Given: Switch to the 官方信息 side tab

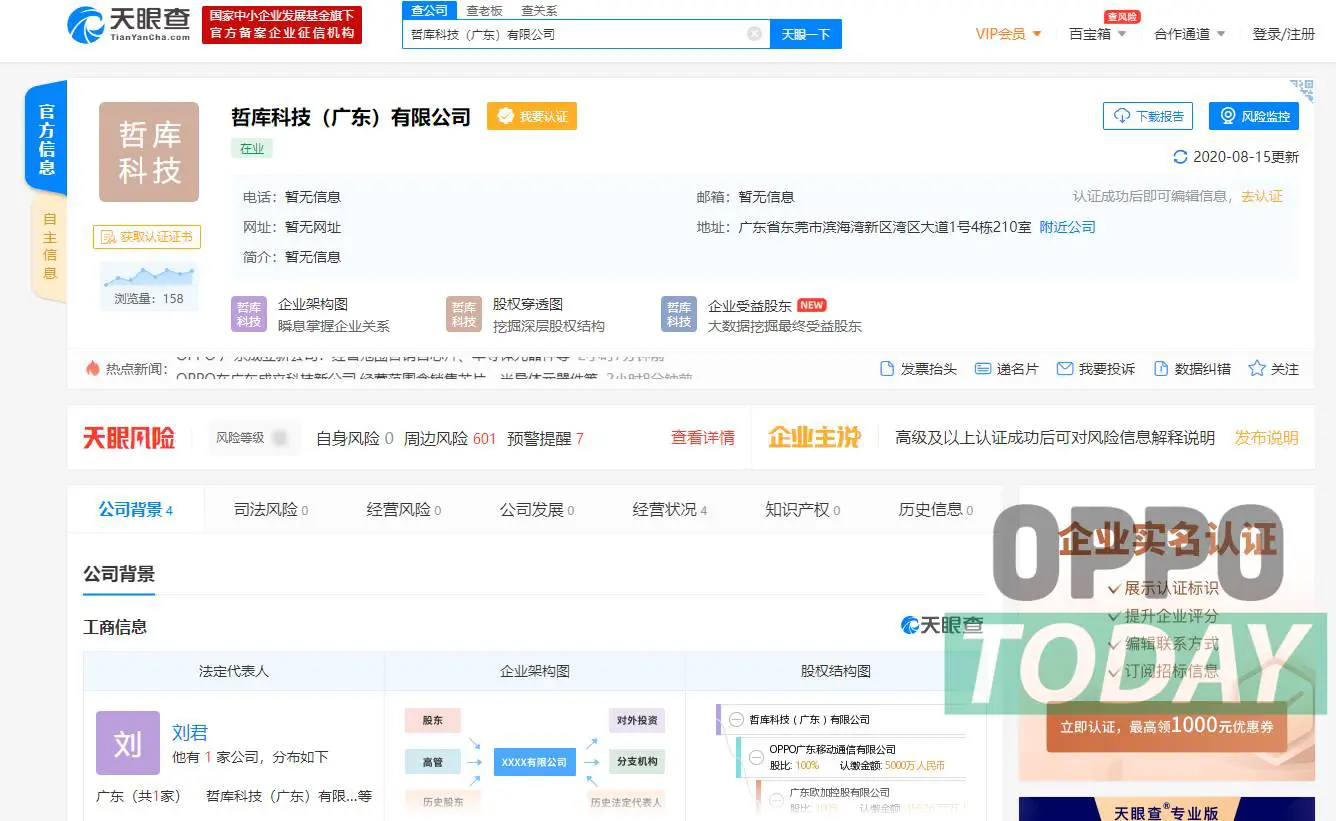Looking at the screenshot, I should 46,138.
